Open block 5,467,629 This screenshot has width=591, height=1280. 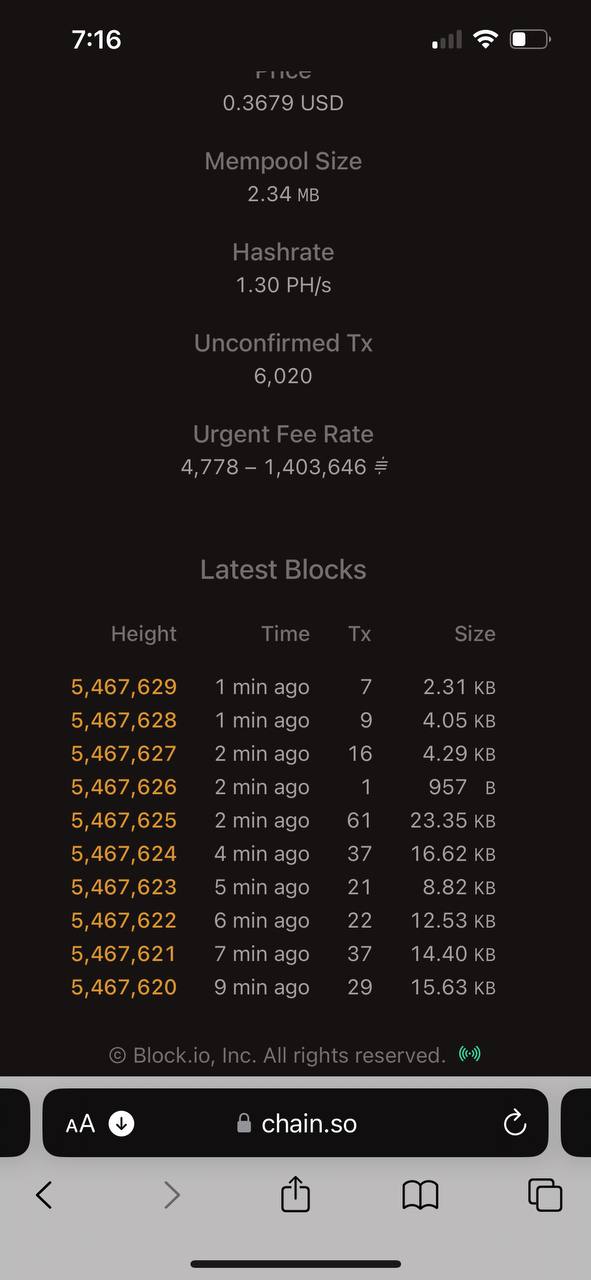[x=124, y=687]
